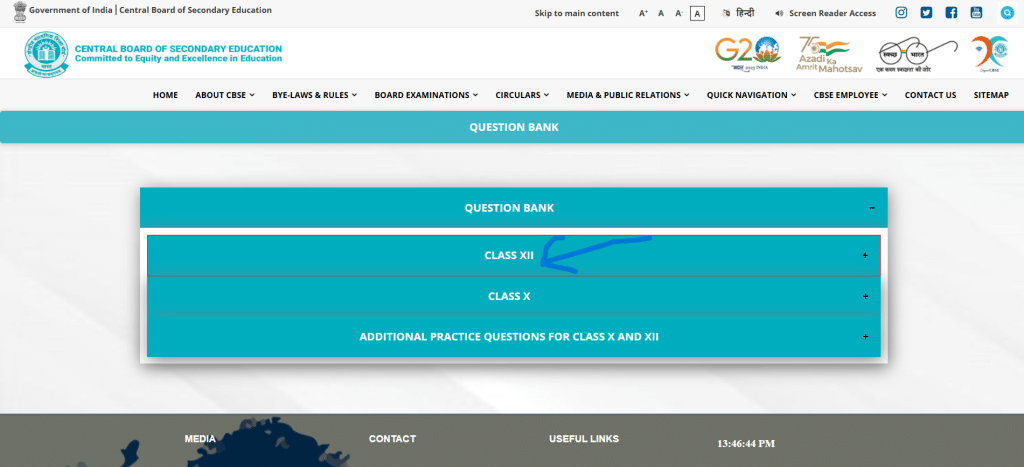
Task: Click the USEFUL LINKS footer heading
Action: [x=584, y=439]
